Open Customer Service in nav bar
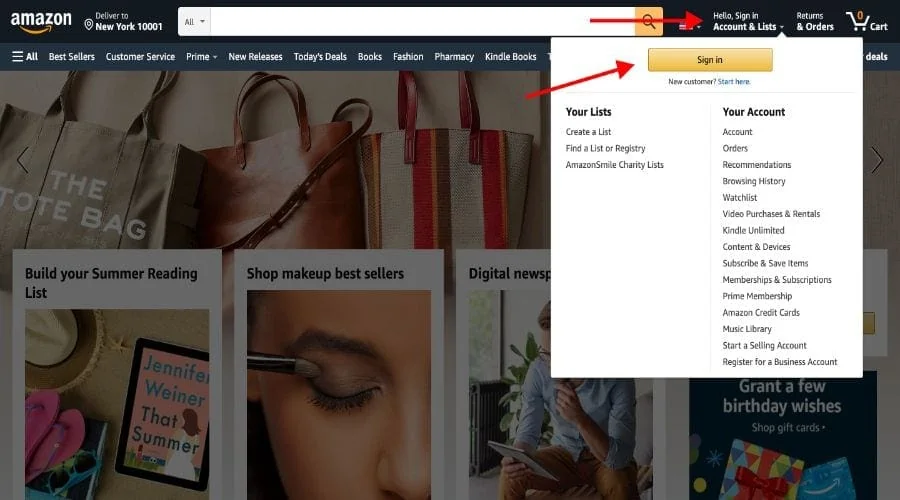Image resolution: width=900 pixels, height=500 pixels. click(x=140, y=56)
